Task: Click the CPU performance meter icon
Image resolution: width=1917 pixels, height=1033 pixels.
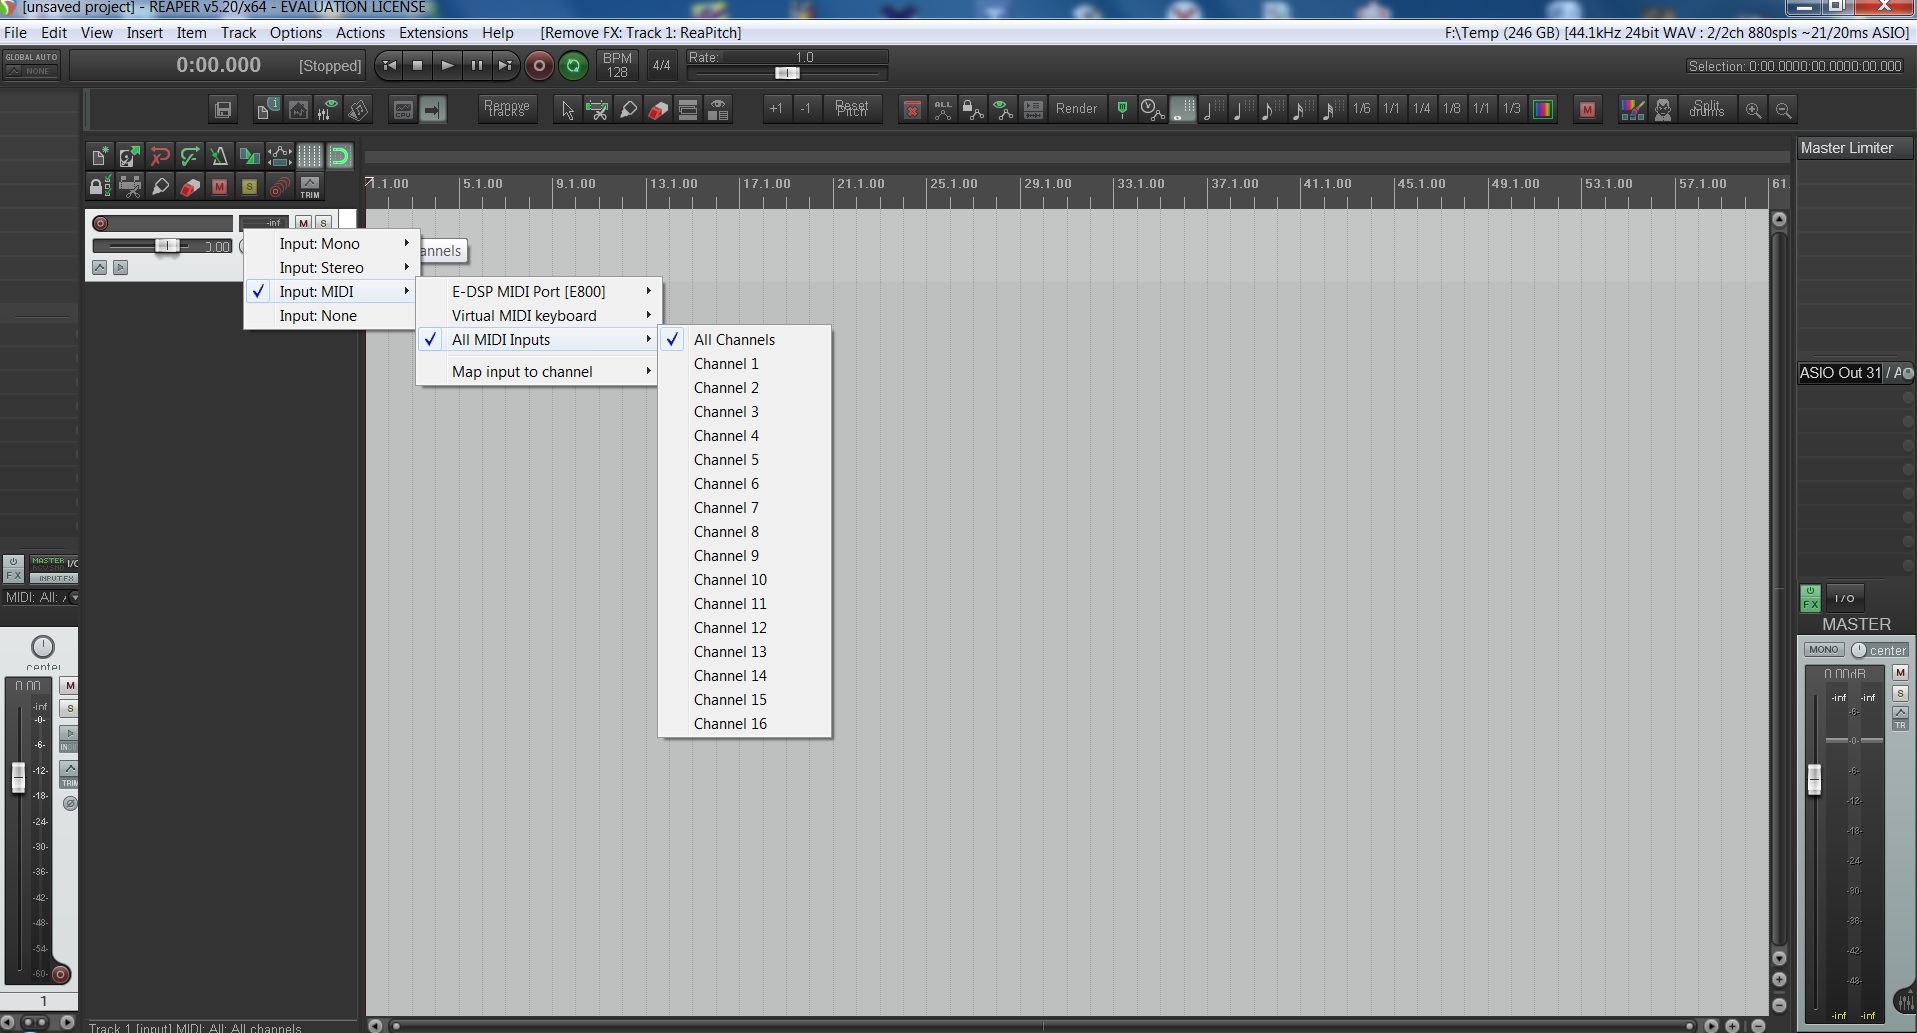Action: [403, 109]
